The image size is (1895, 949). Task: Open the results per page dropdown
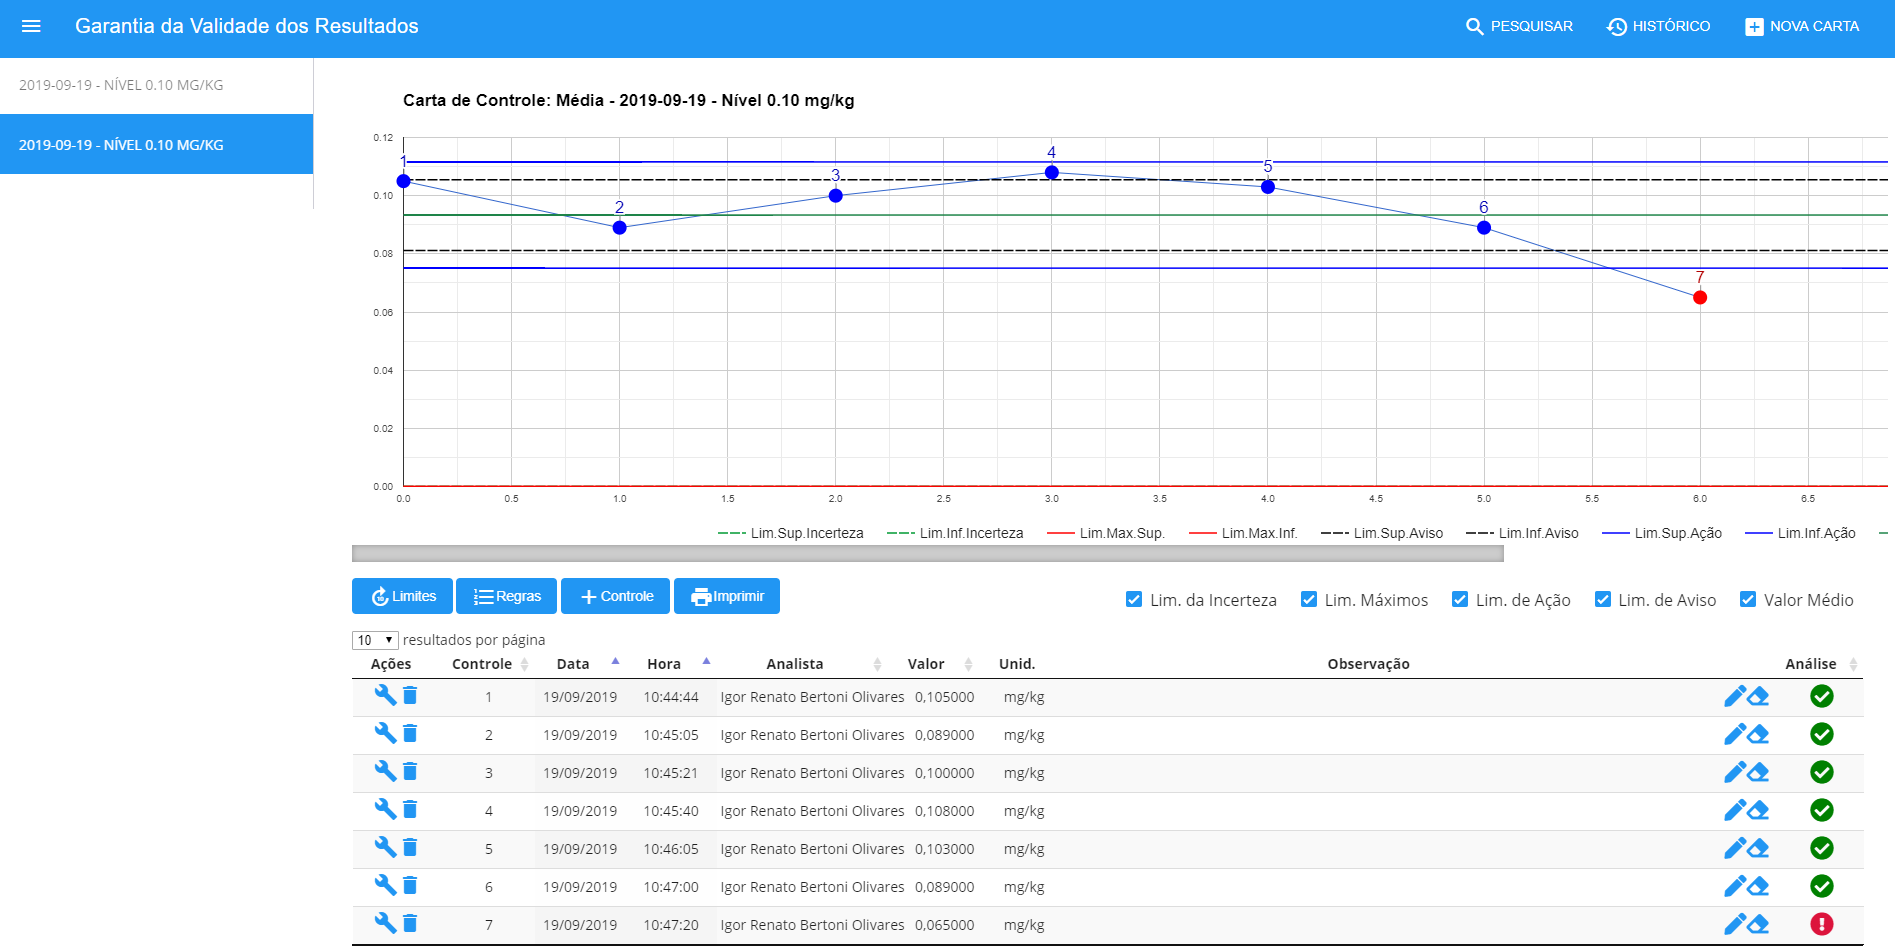375,640
